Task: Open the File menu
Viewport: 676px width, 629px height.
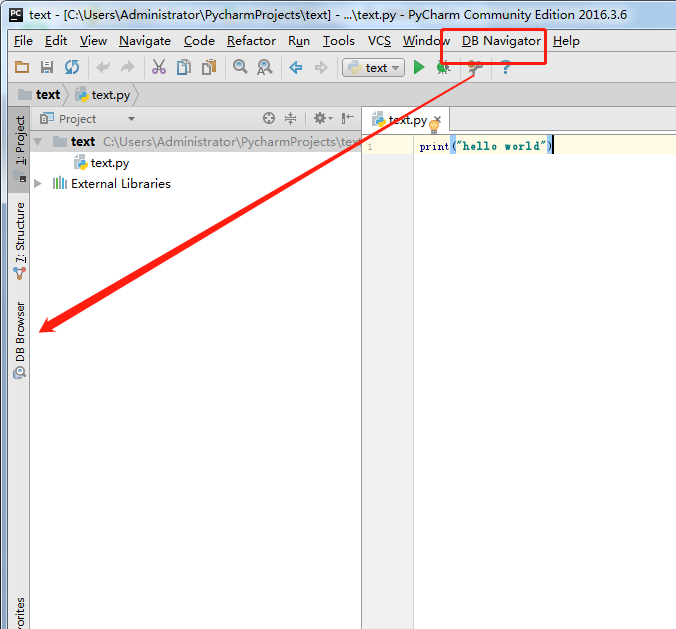Action: click(23, 41)
